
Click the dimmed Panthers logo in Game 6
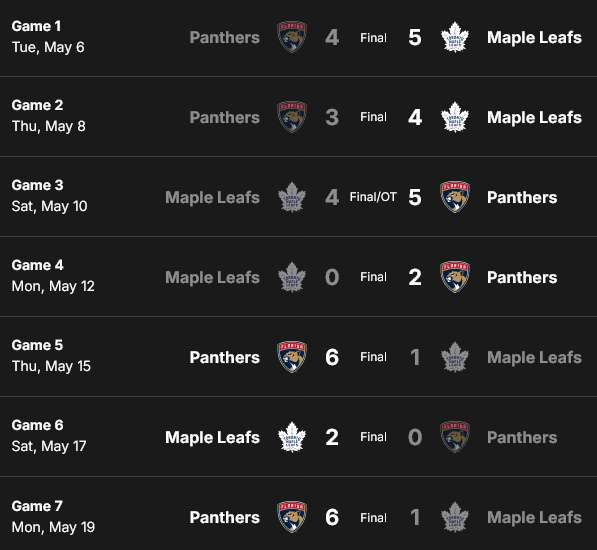click(x=455, y=437)
